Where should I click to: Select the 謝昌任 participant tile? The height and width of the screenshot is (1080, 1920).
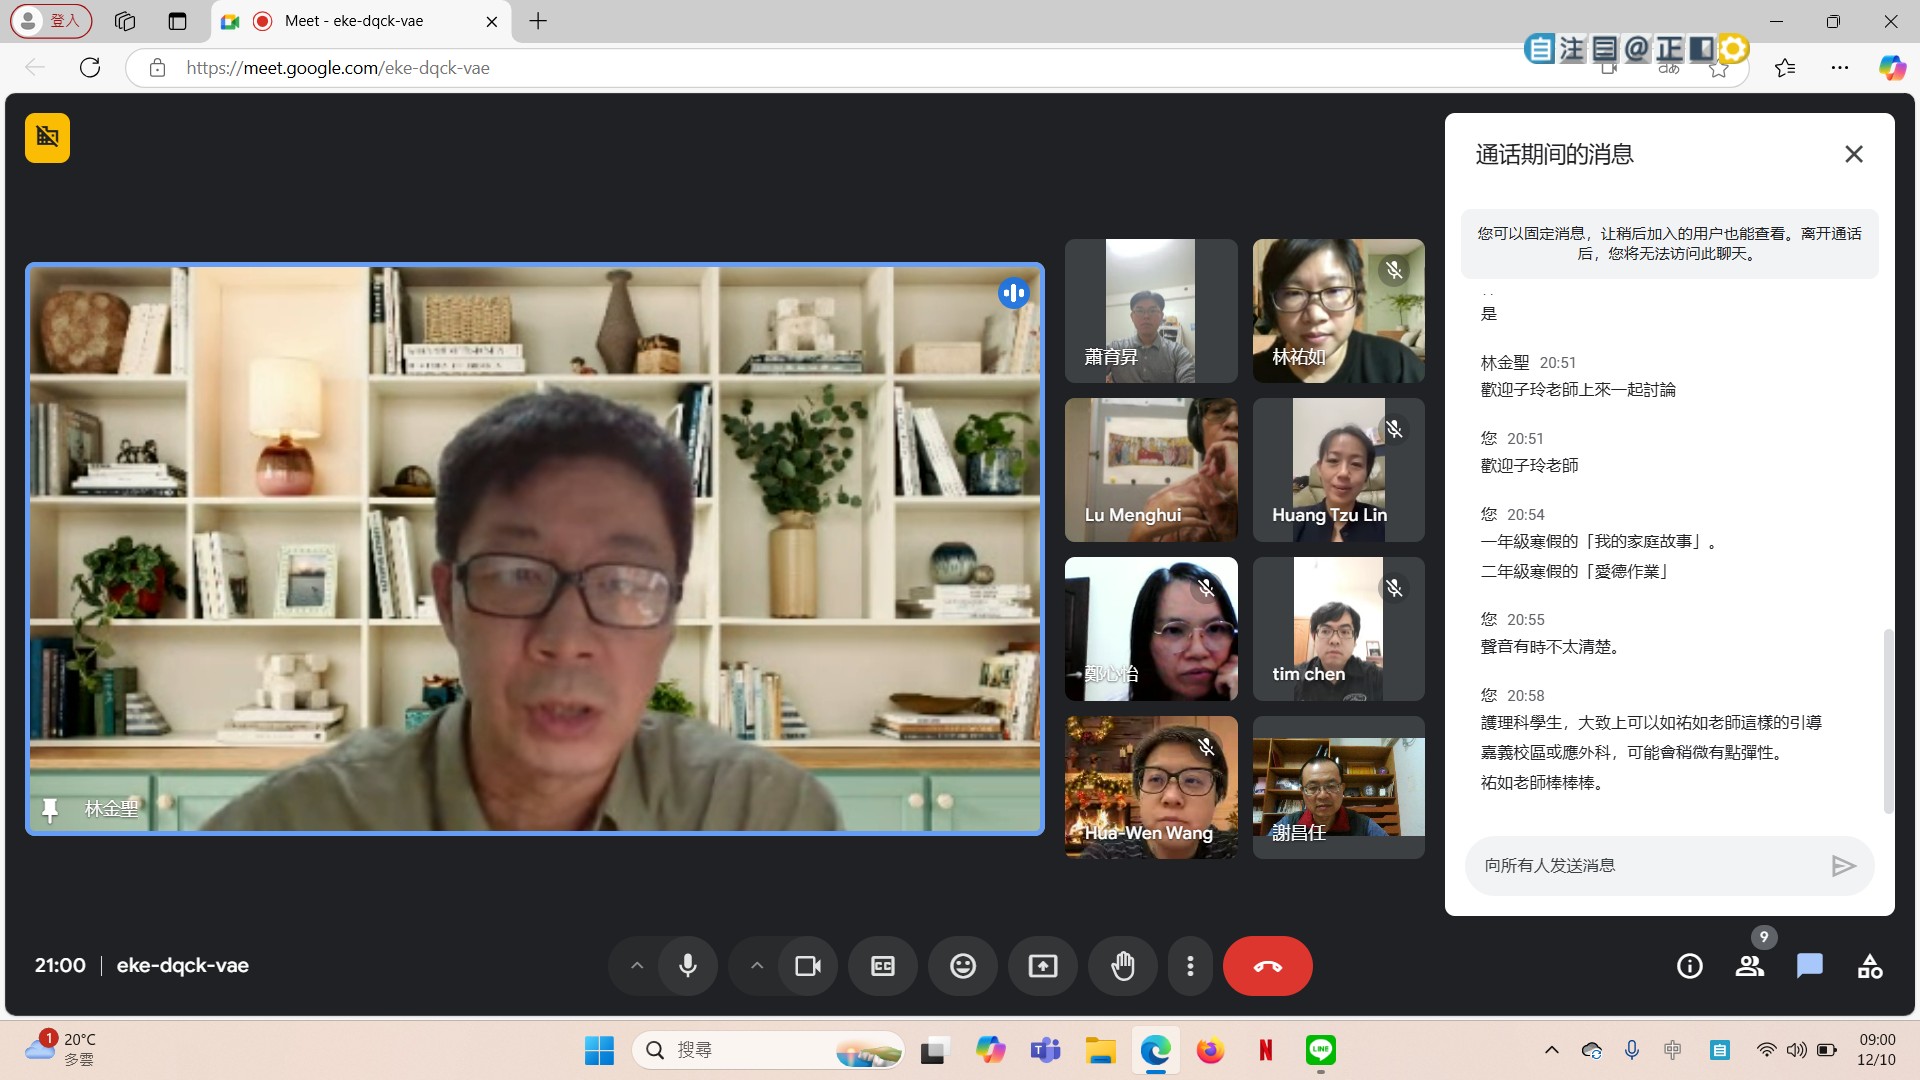pos(1339,788)
